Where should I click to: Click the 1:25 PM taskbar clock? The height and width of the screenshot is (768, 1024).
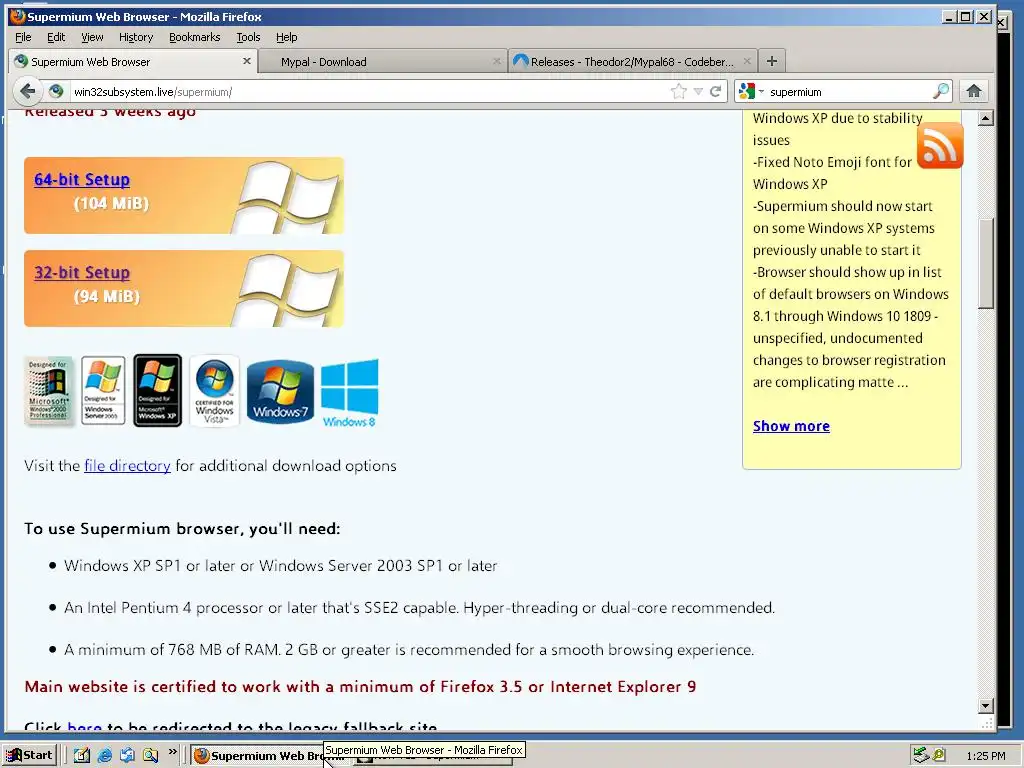[x=986, y=756]
